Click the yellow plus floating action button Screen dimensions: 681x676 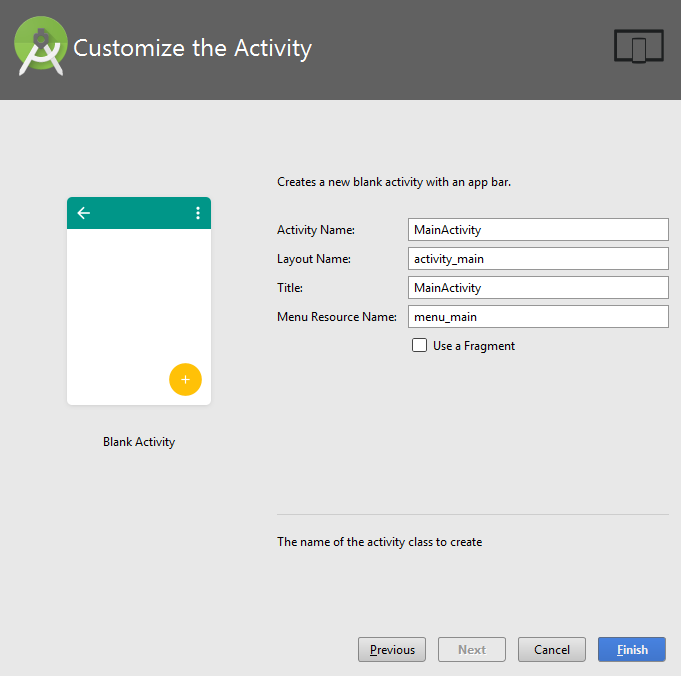coord(185,379)
